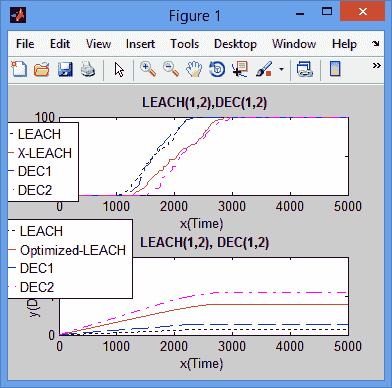The image size is (392, 388).
Task: Select DEC2 entry in top legend
Action: (35, 190)
